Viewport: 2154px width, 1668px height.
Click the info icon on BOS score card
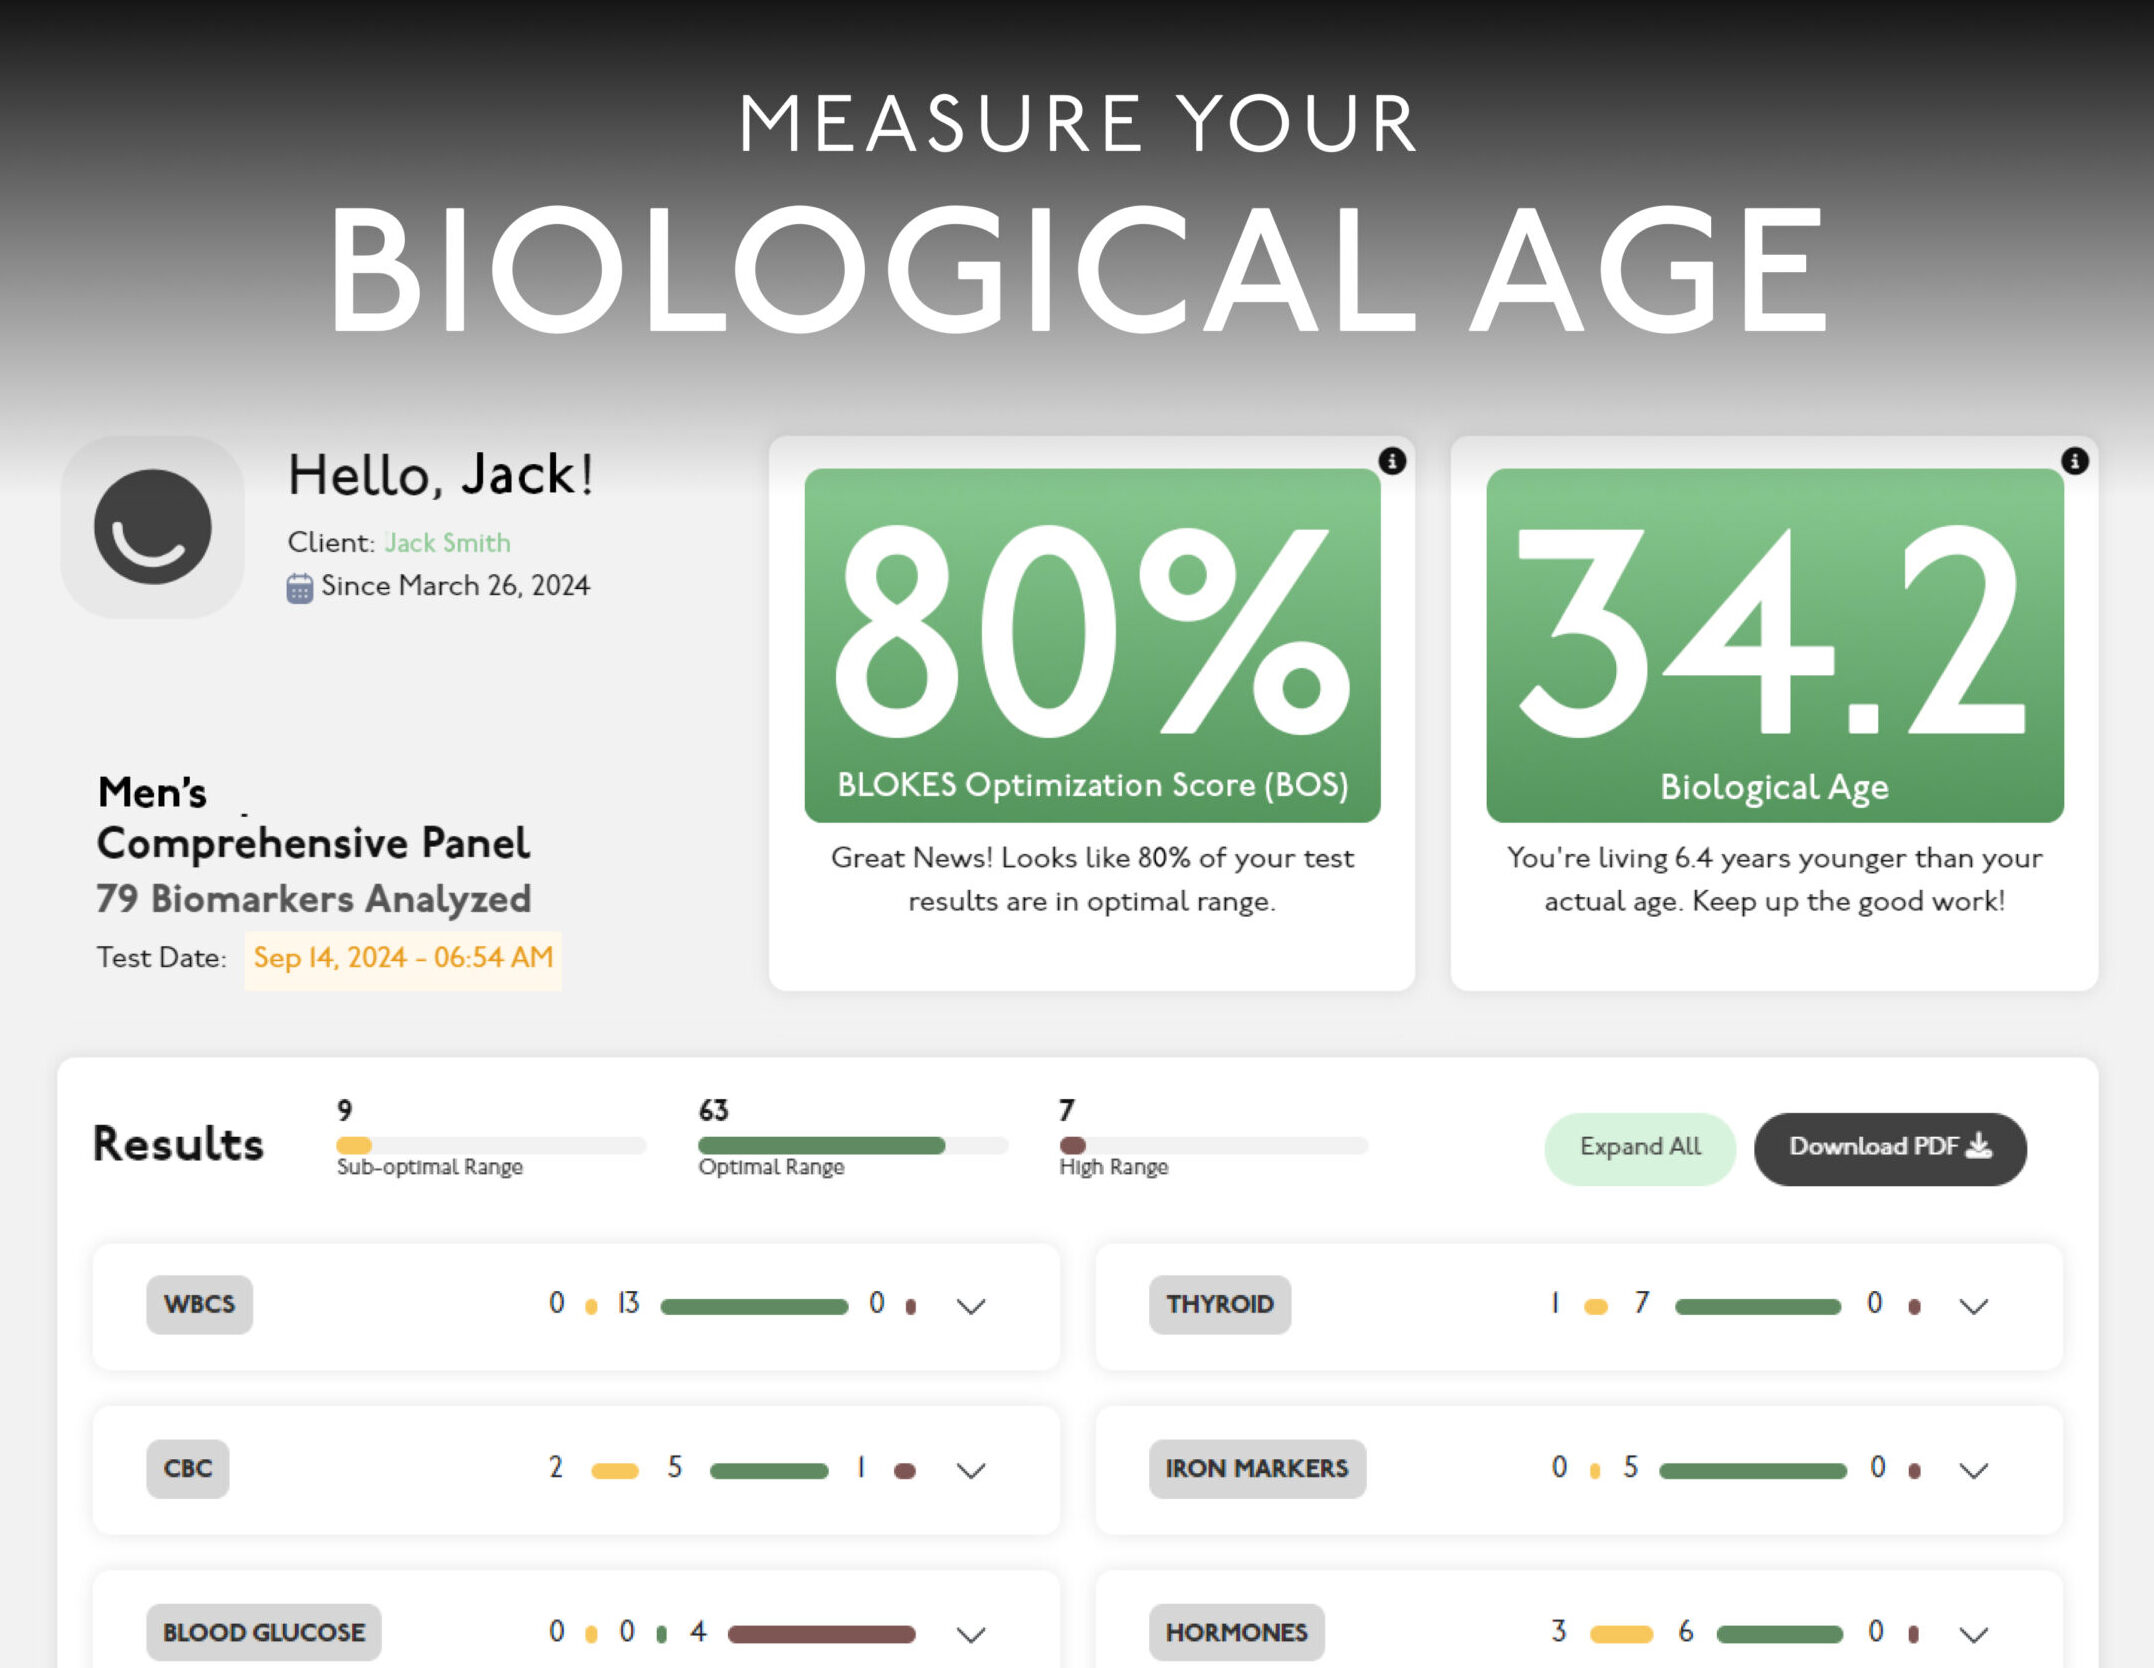pos(1392,461)
